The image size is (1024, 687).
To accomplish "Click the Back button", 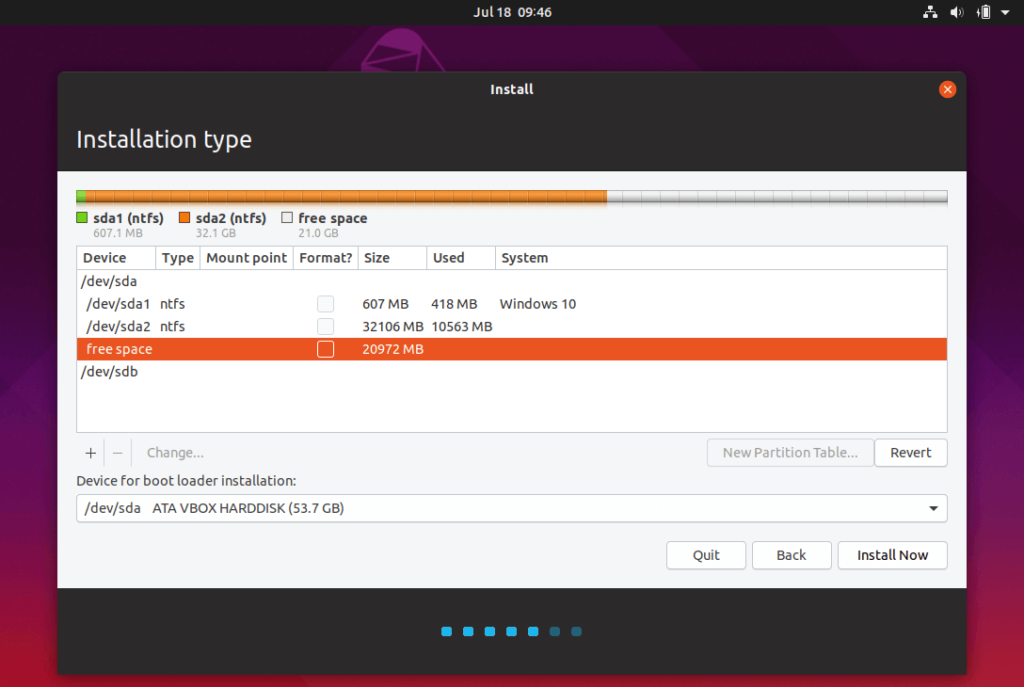I will click(791, 555).
